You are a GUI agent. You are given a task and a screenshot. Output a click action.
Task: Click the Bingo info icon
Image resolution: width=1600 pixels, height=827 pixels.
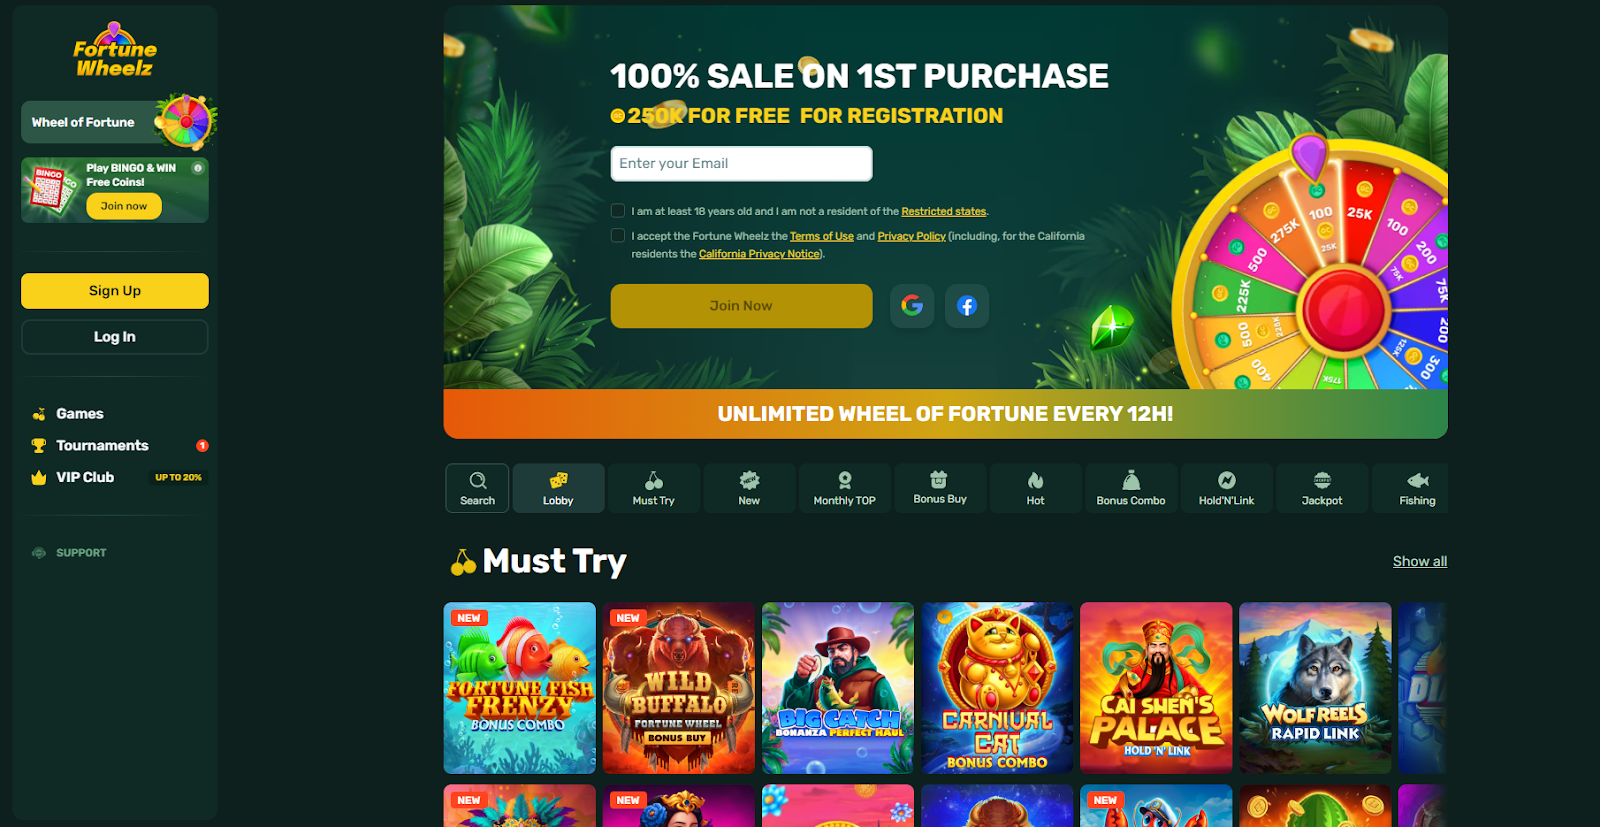pos(198,168)
